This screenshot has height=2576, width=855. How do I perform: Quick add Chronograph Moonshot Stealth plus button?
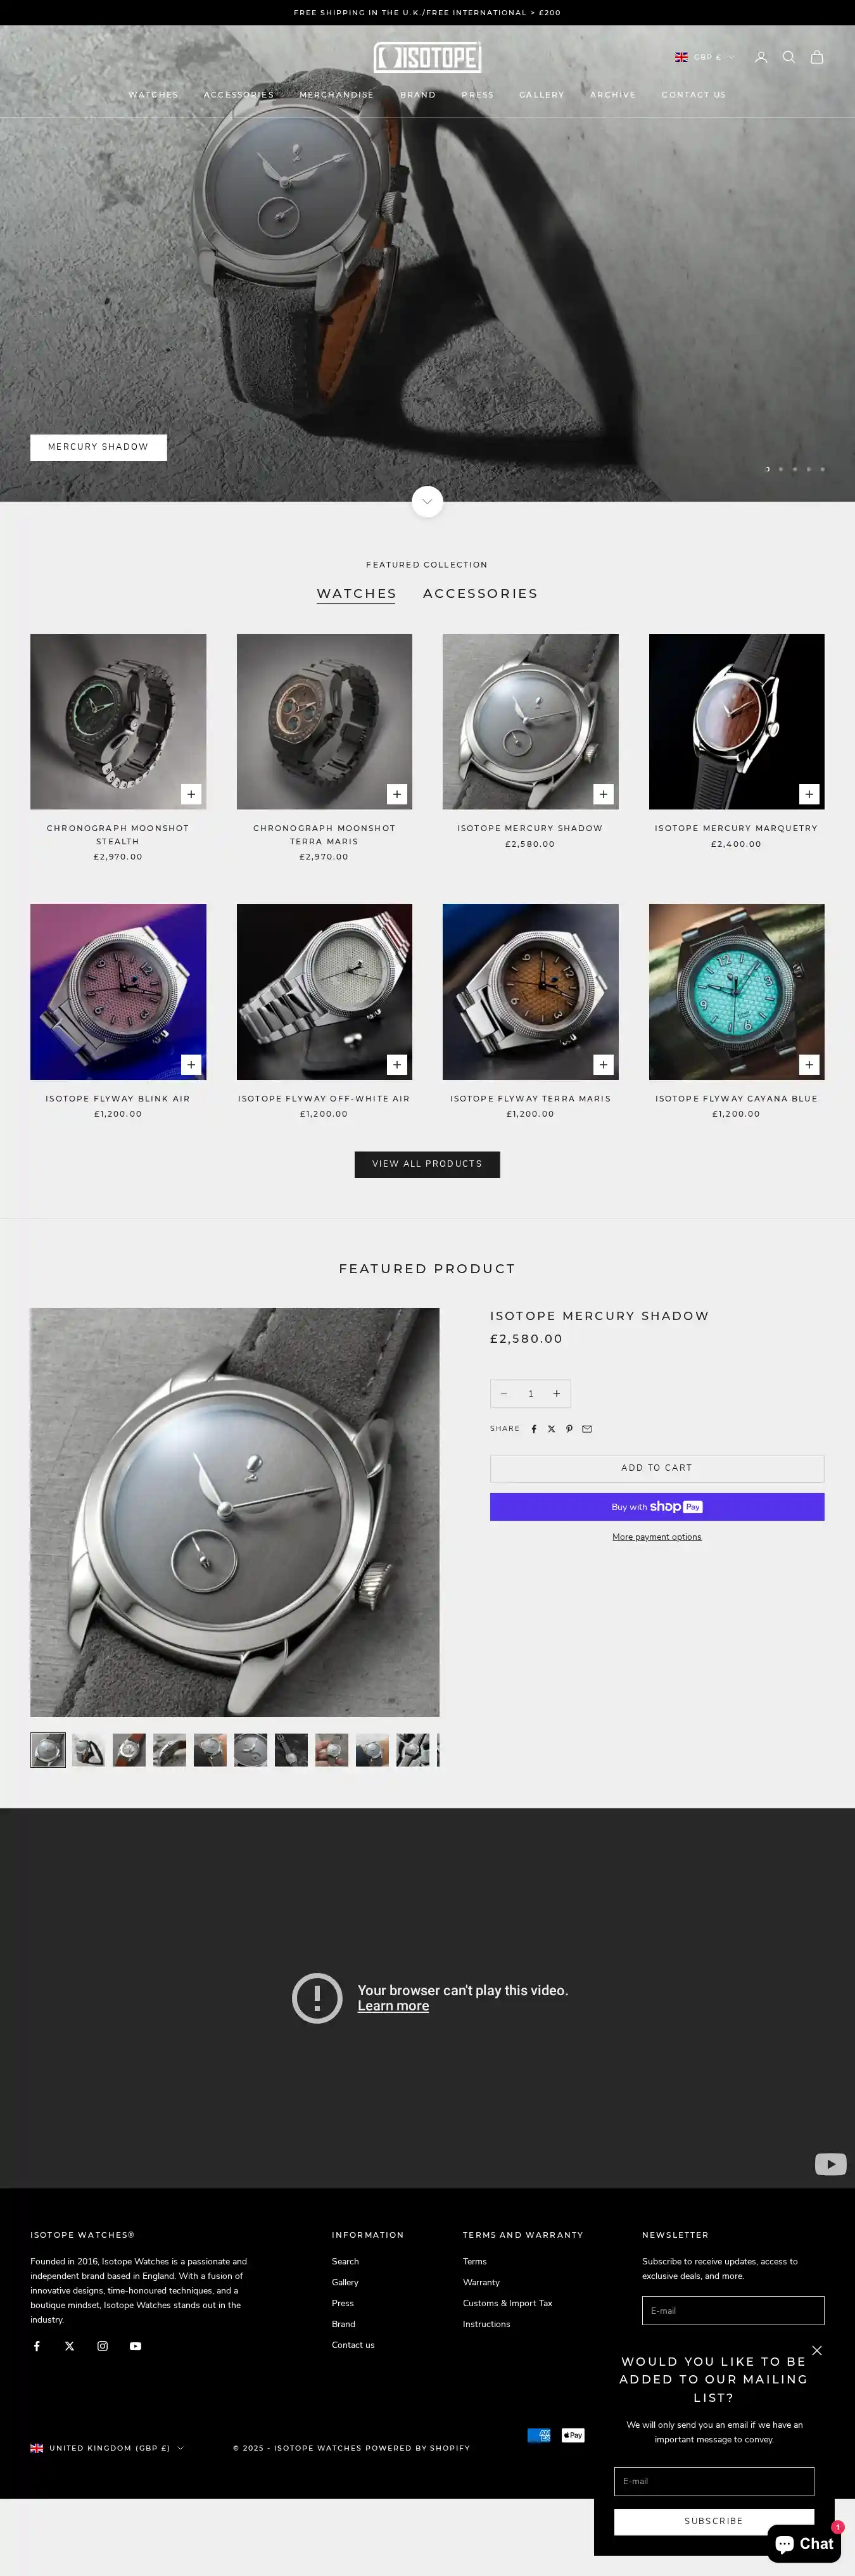(x=191, y=794)
